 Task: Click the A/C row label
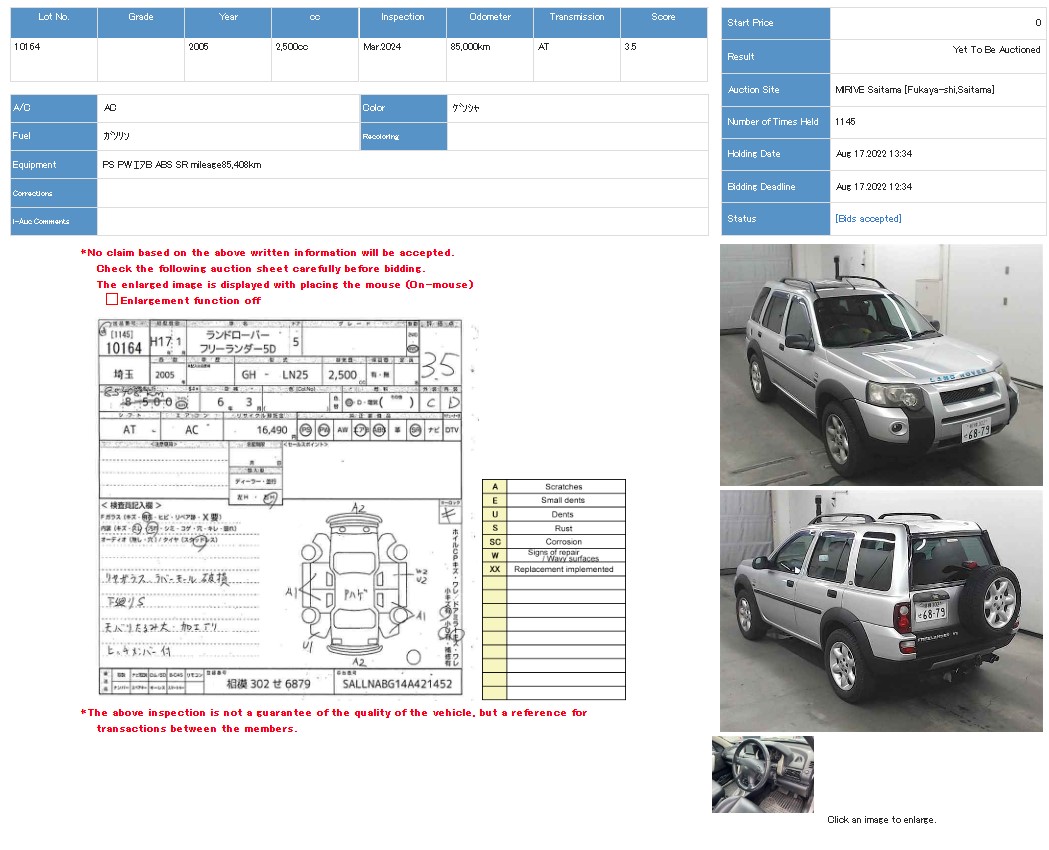[54, 108]
